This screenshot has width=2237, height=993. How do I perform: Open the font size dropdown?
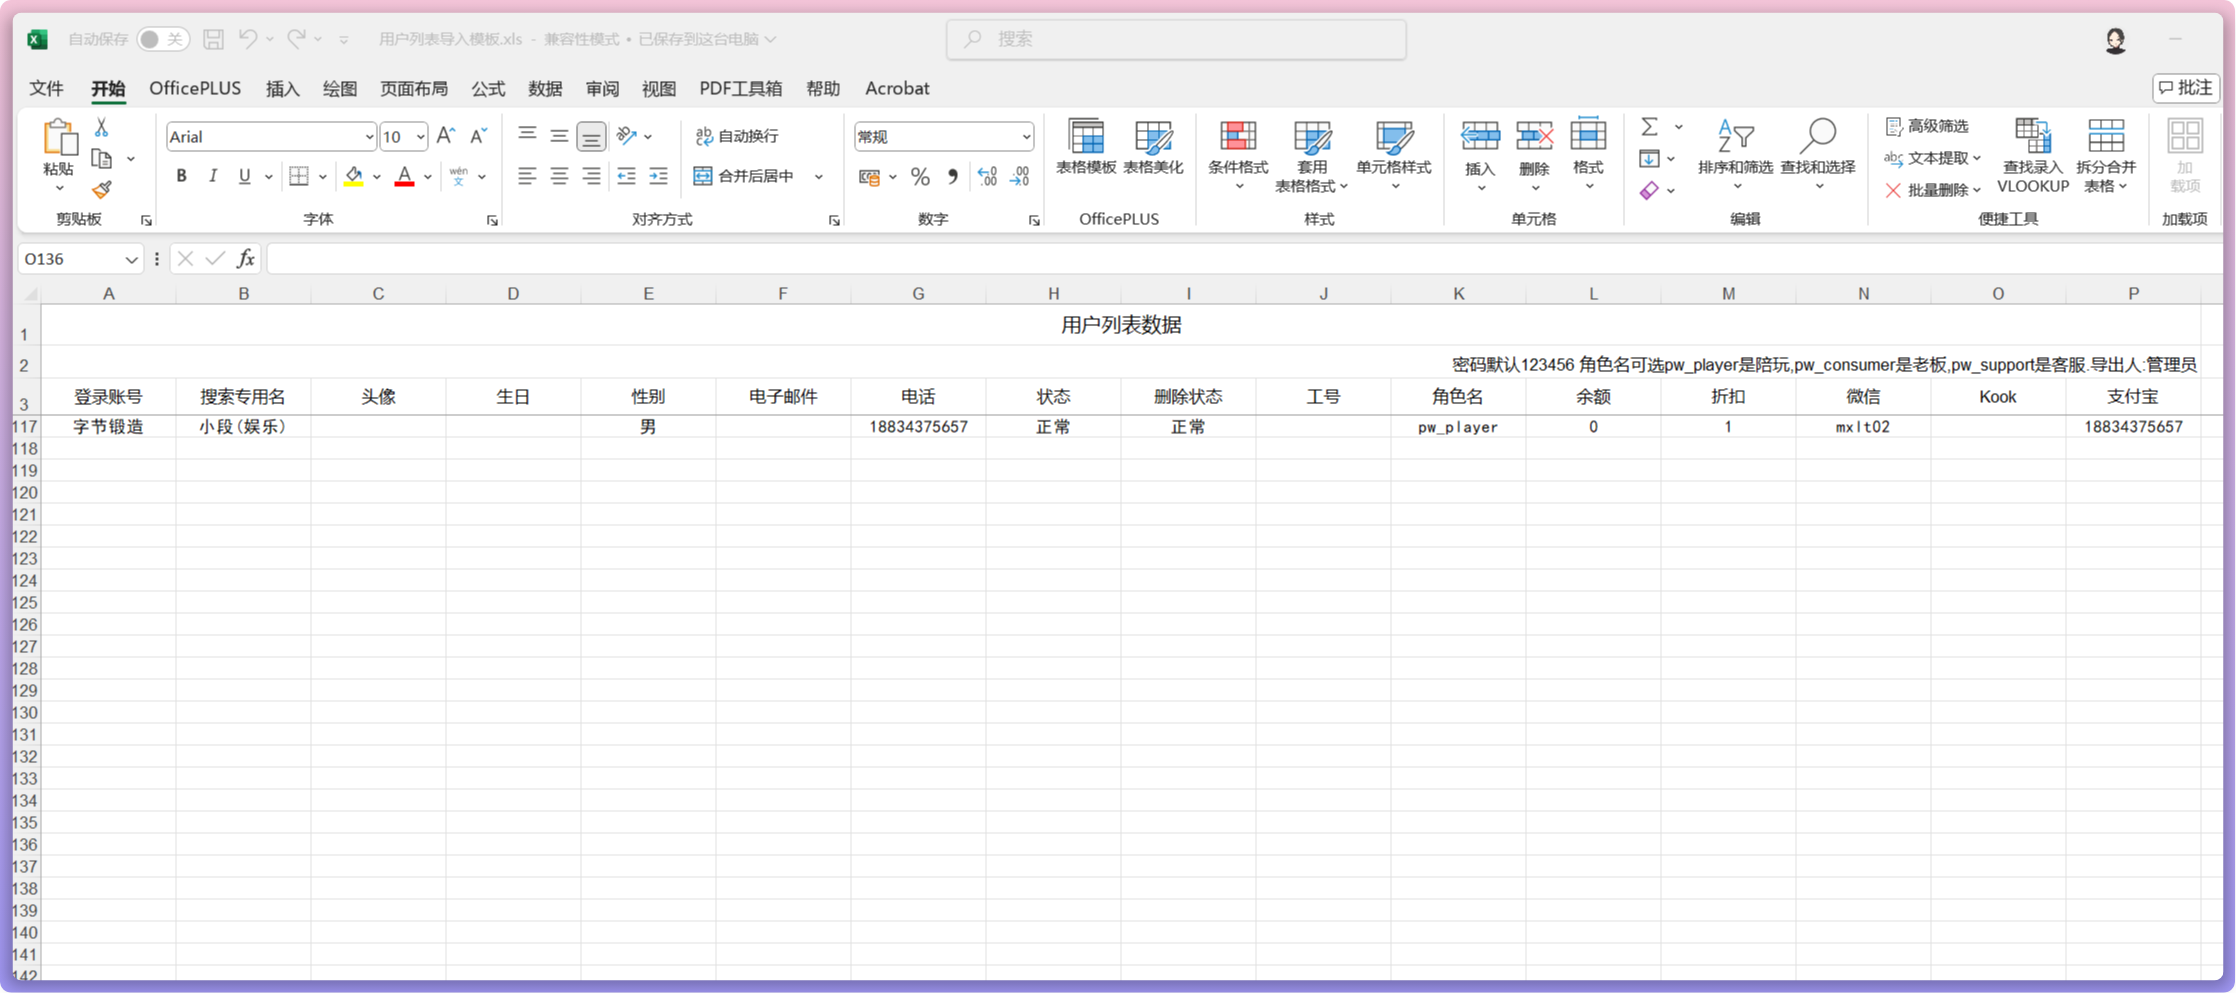pos(419,136)
